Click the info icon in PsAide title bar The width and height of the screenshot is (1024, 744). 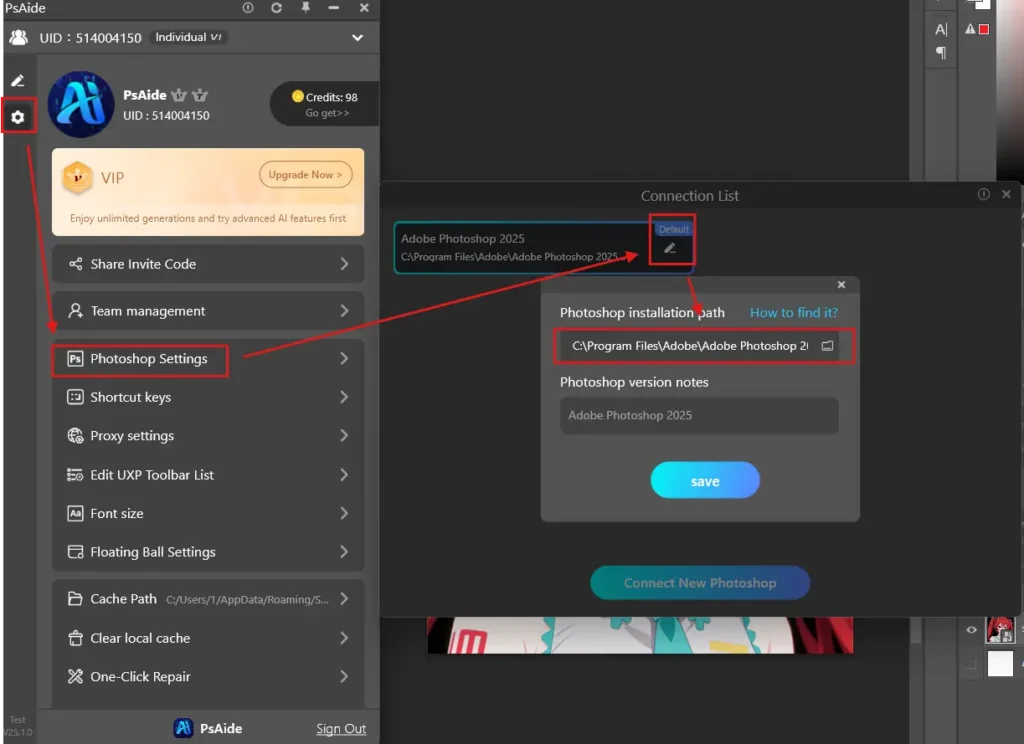coord(248,8)
